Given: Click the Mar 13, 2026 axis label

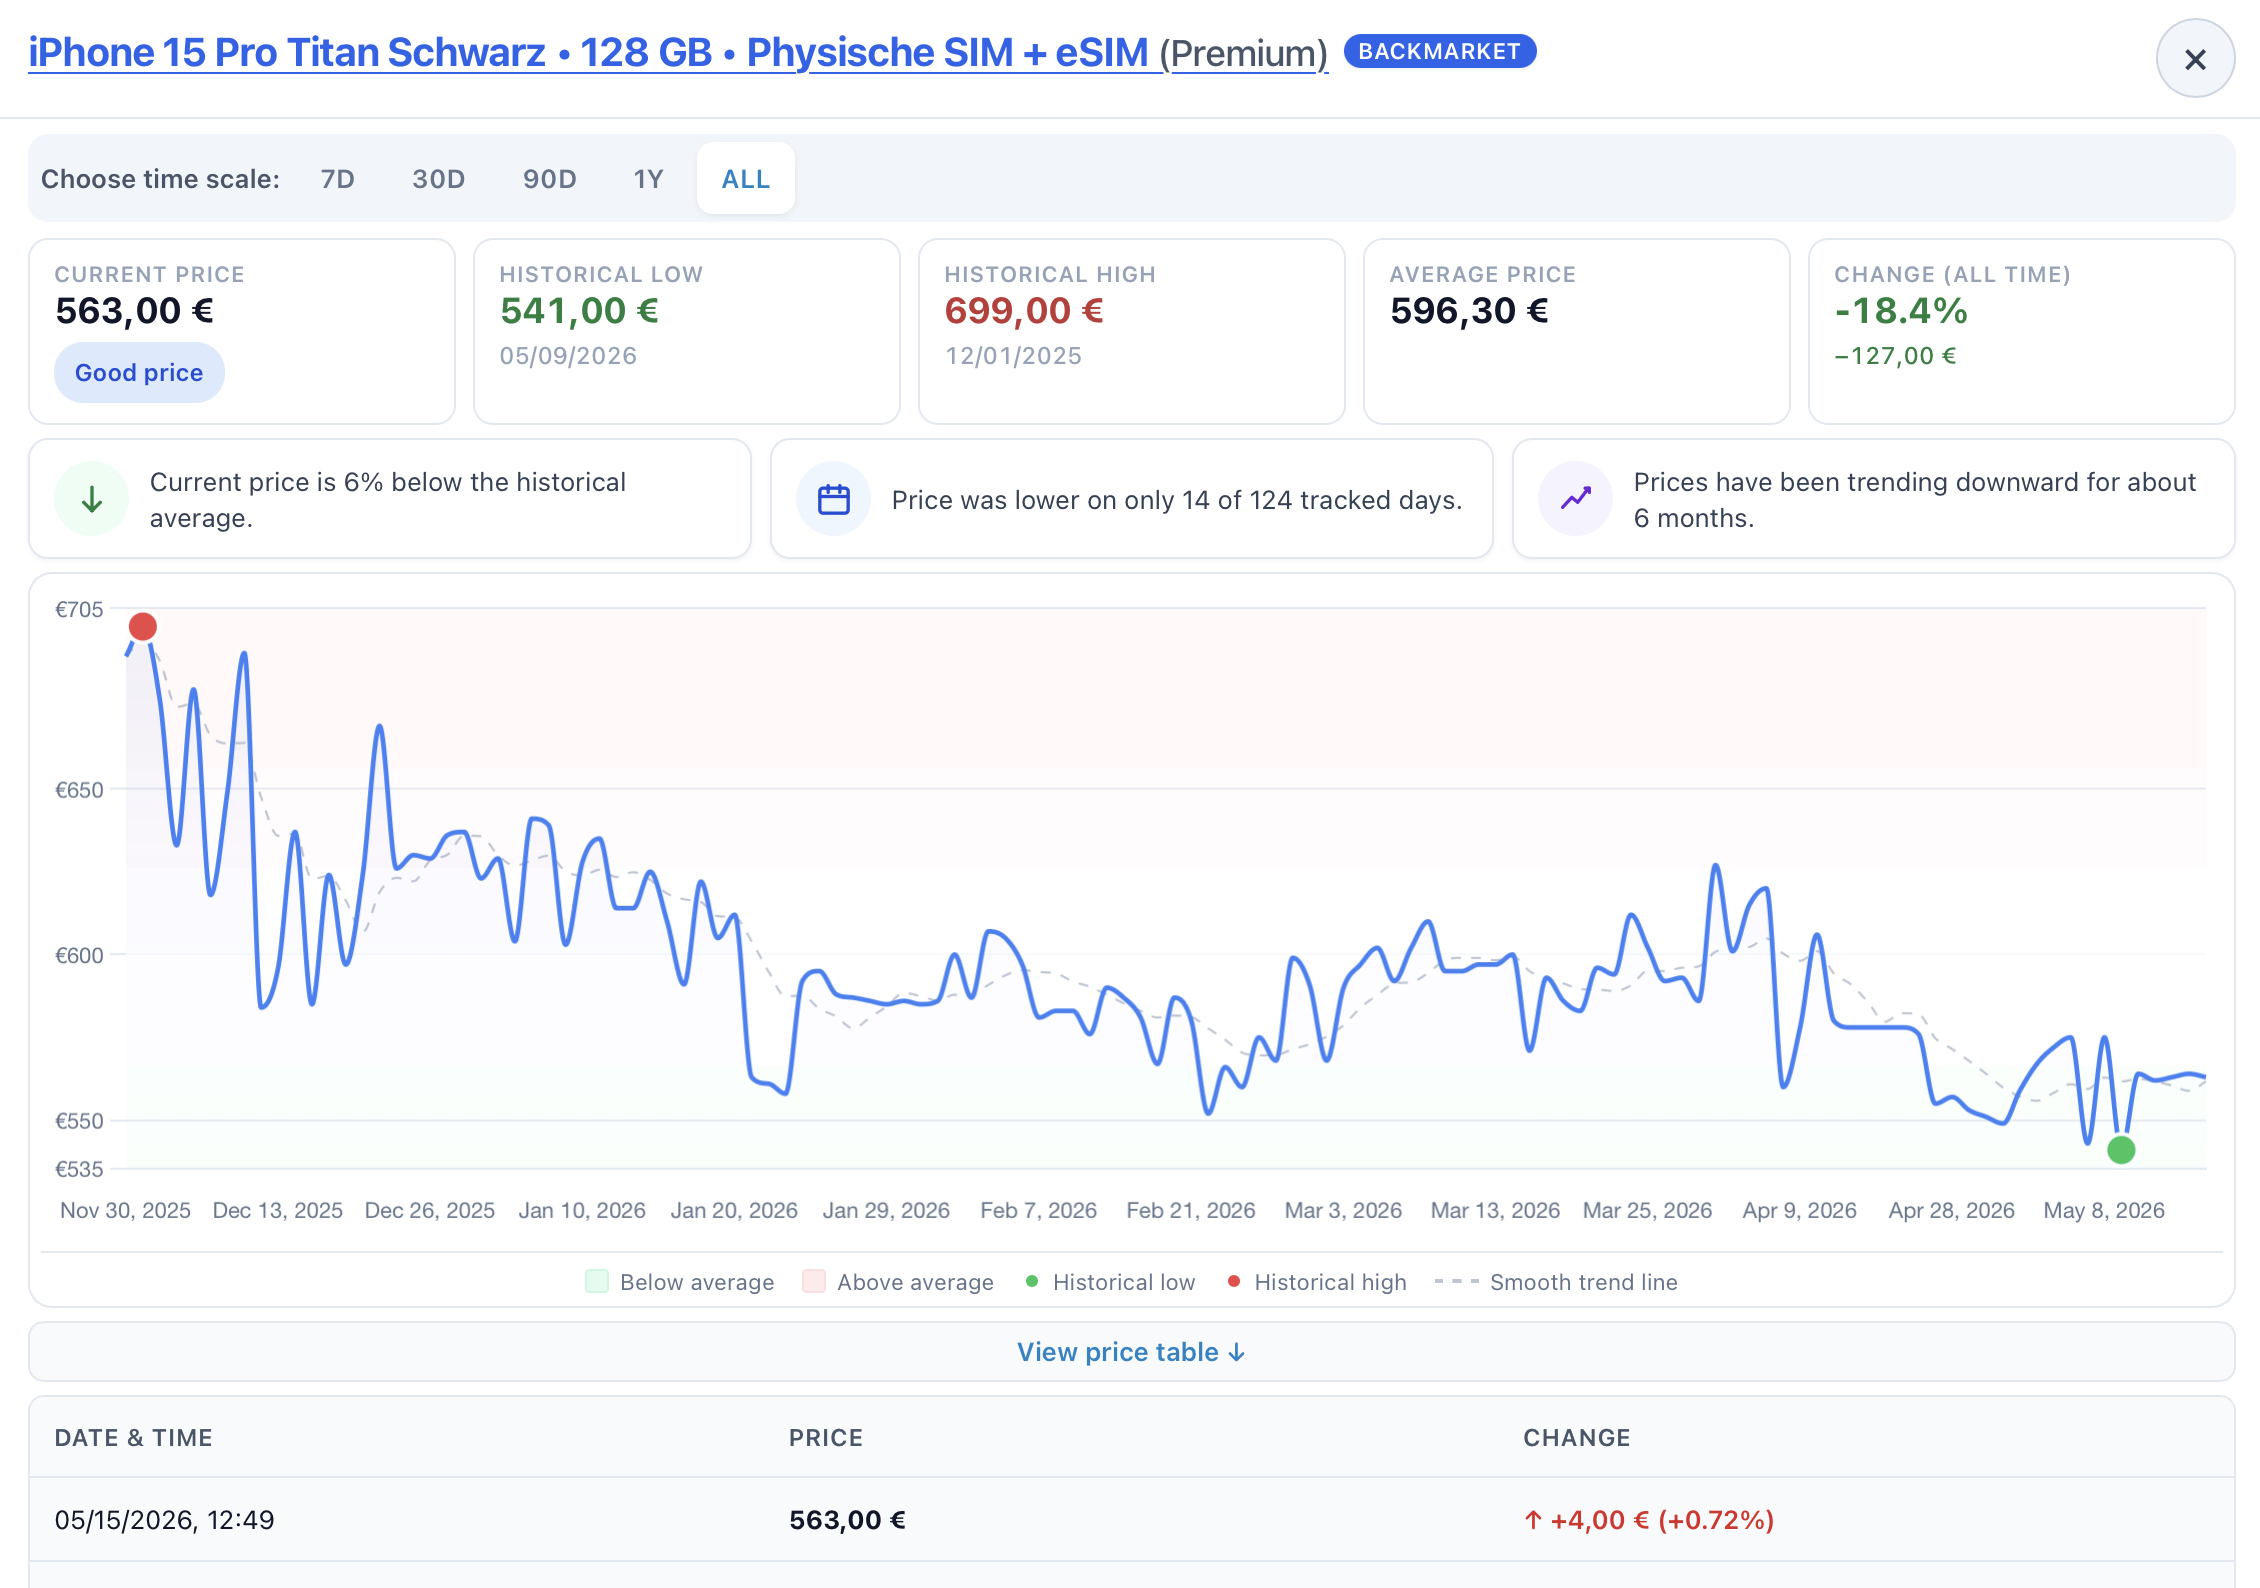Looking at the screenshot, I should point(1495,1210).
